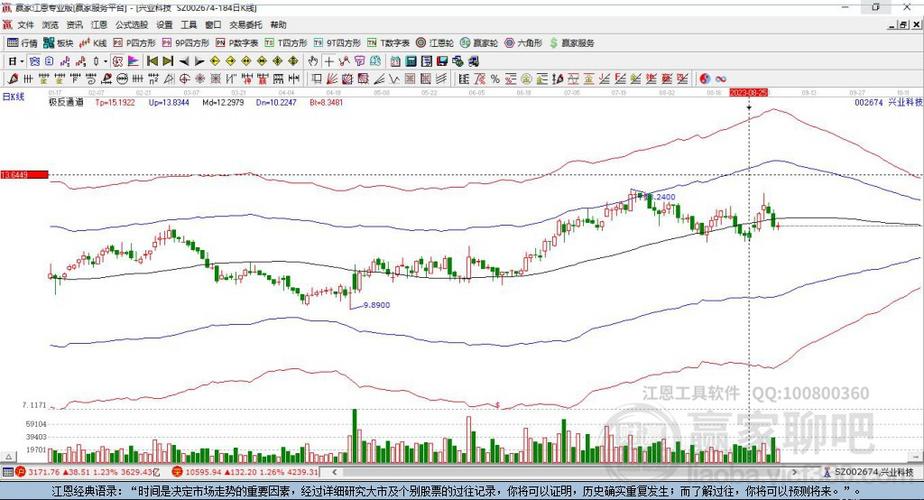924x500 pixels.
Task: Open the T四方形 tool
Action: click(x=286, y=43)
